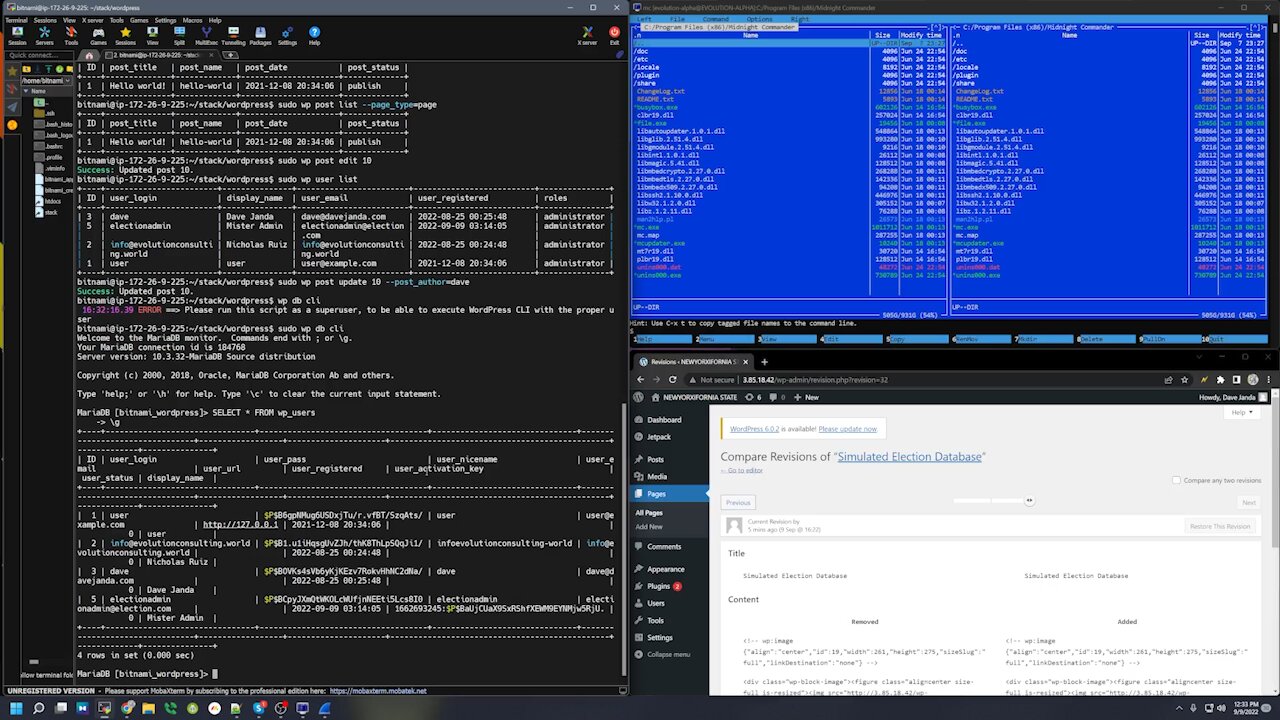This screenshot has height=720, width=1280.
Task: Open browser extensions puzzle icon
Action: point(1220,380)
